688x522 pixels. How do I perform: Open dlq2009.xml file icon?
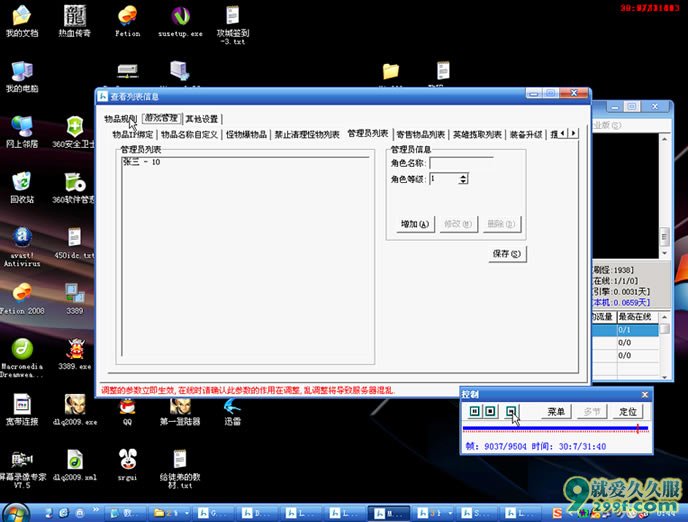[75, 466]
